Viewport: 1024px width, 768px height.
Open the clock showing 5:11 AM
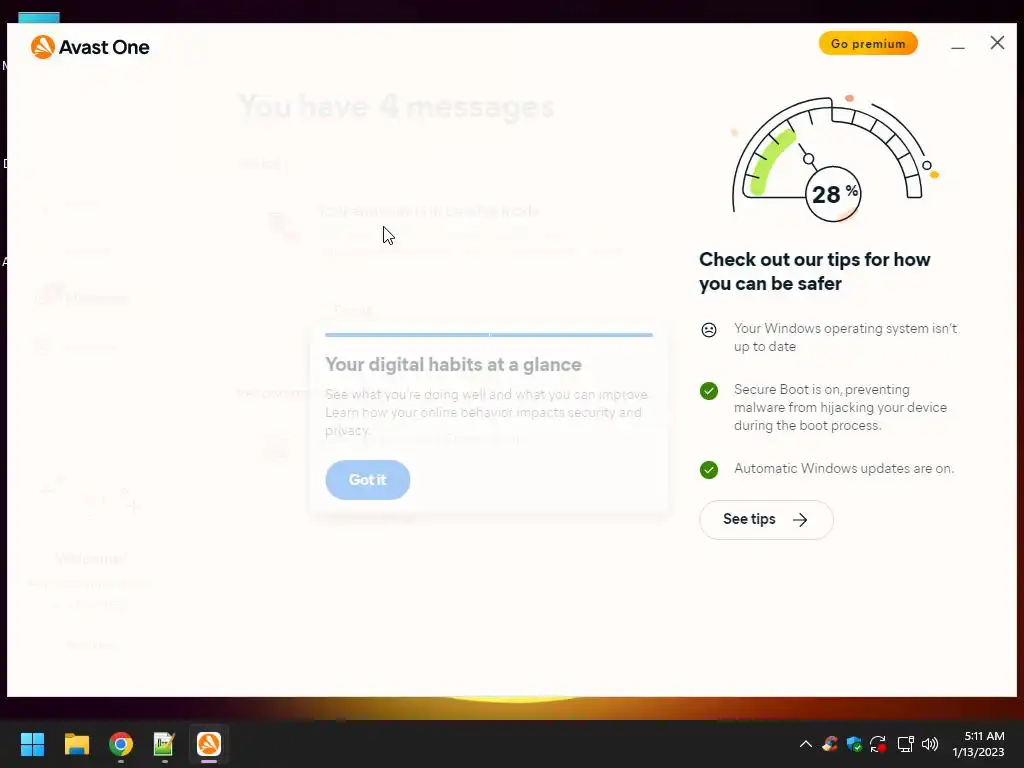click(978, 744)
